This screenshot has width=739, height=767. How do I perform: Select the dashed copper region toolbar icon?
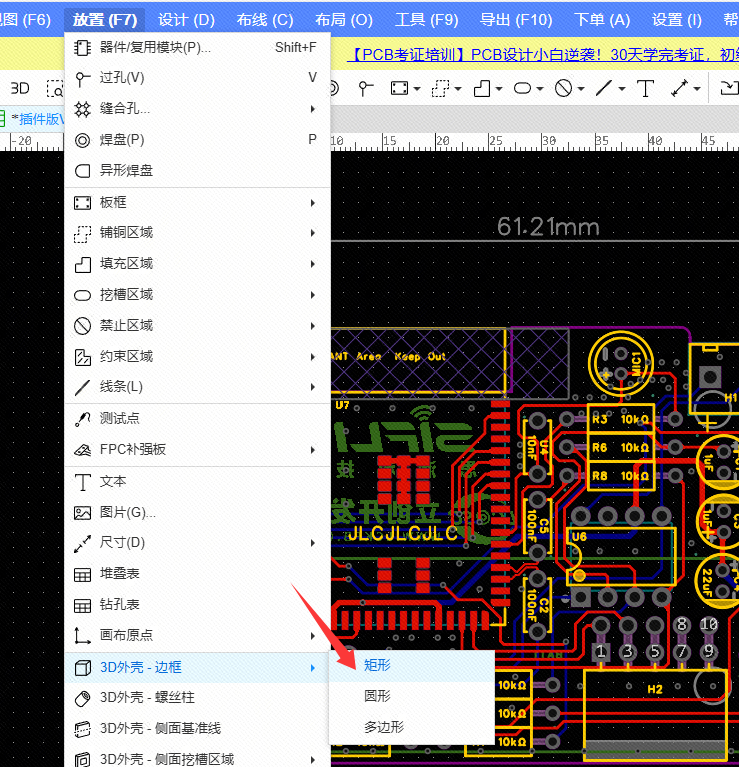(439, 89)
